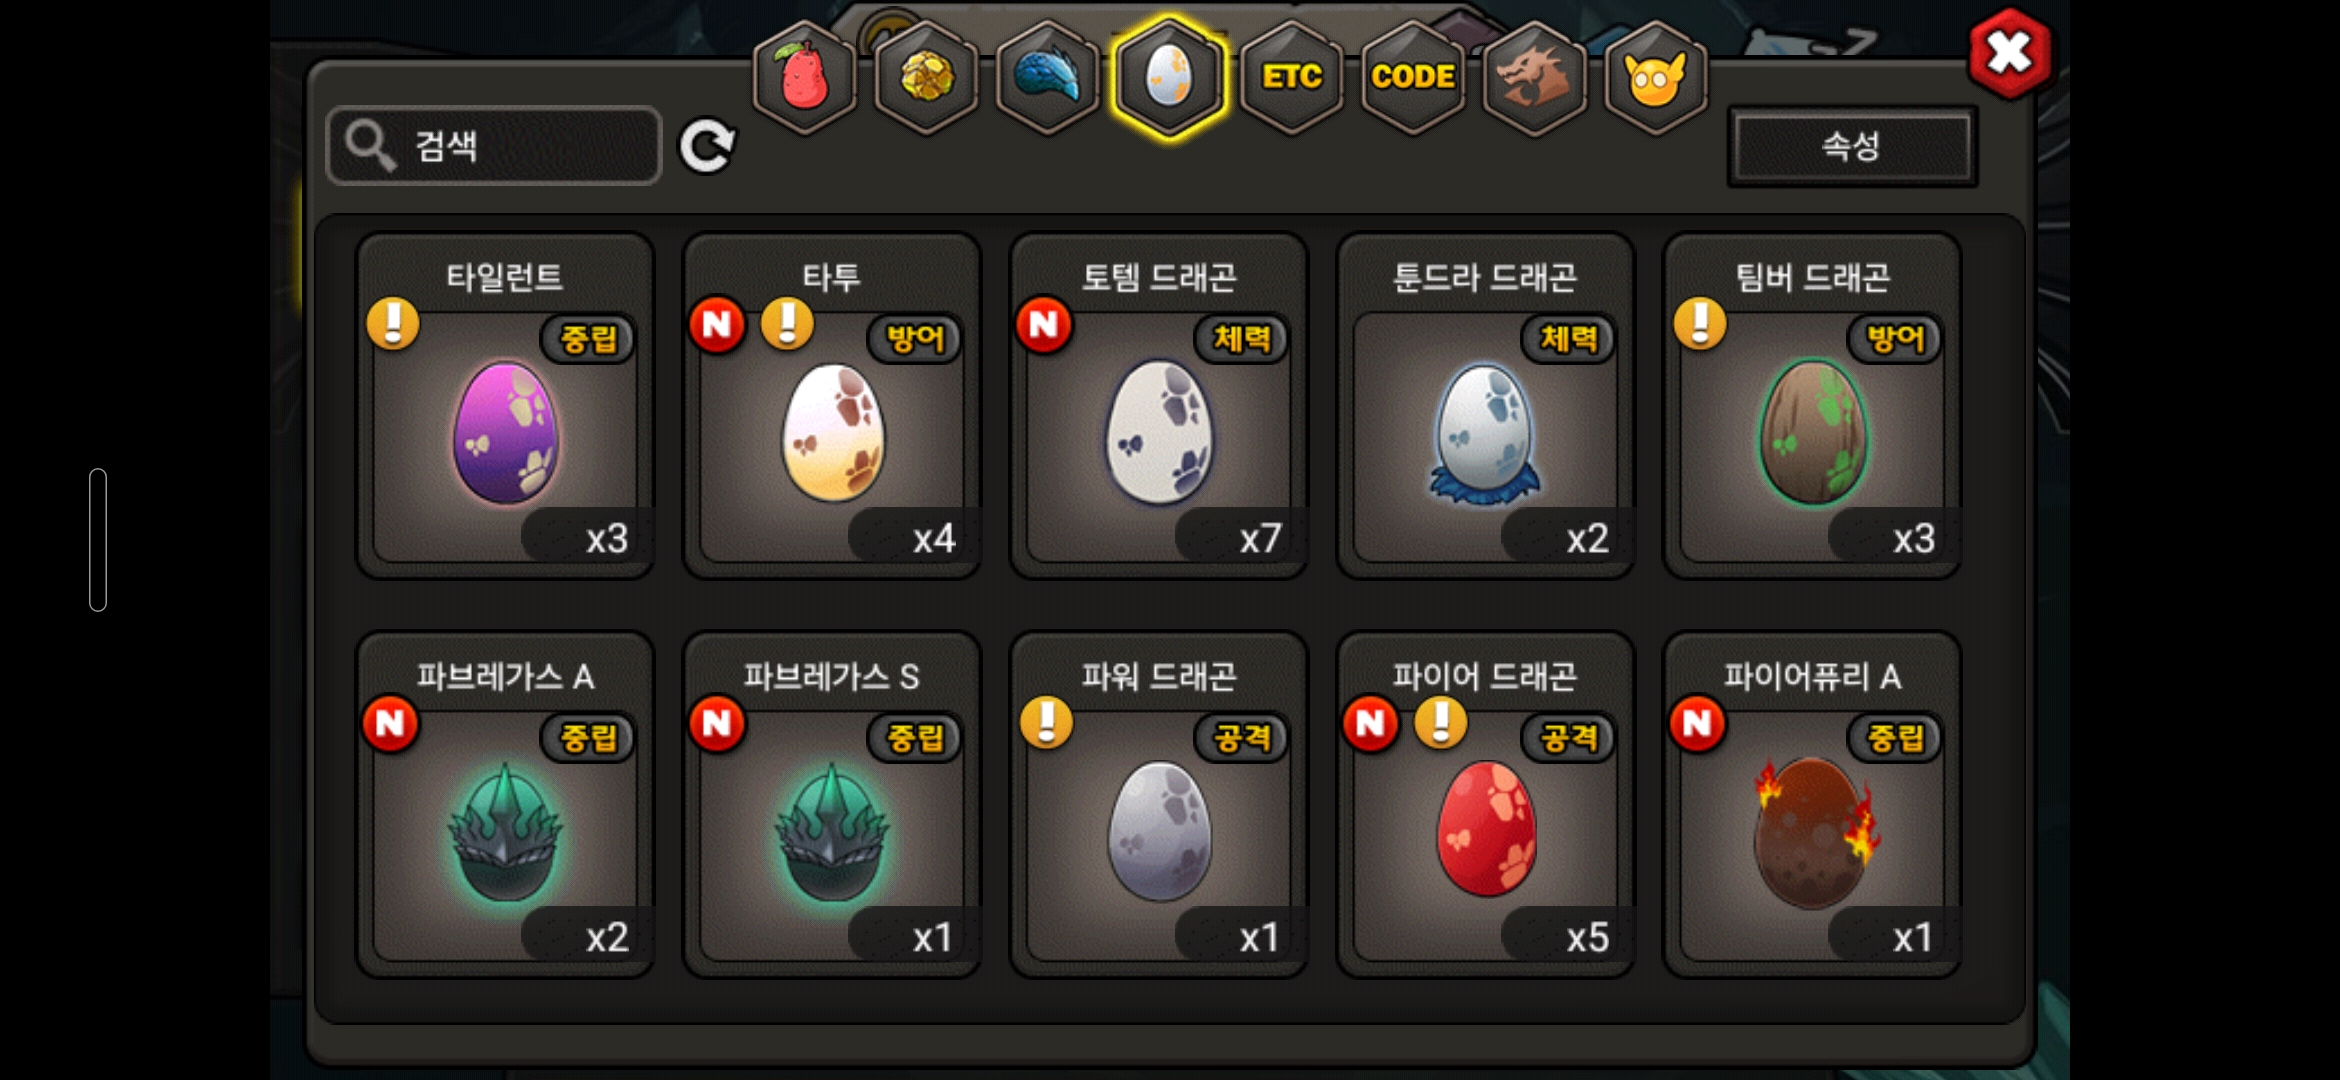Viewport: 2340px width, 1080px height.
Task: Select the yellow cat face category icon
Action: pos(1655,78)
